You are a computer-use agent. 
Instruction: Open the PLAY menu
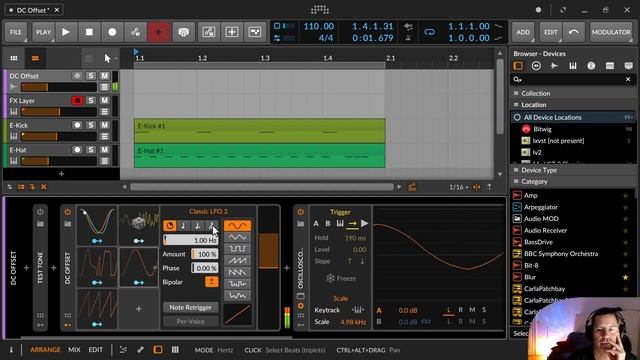[x=43, y=32]
